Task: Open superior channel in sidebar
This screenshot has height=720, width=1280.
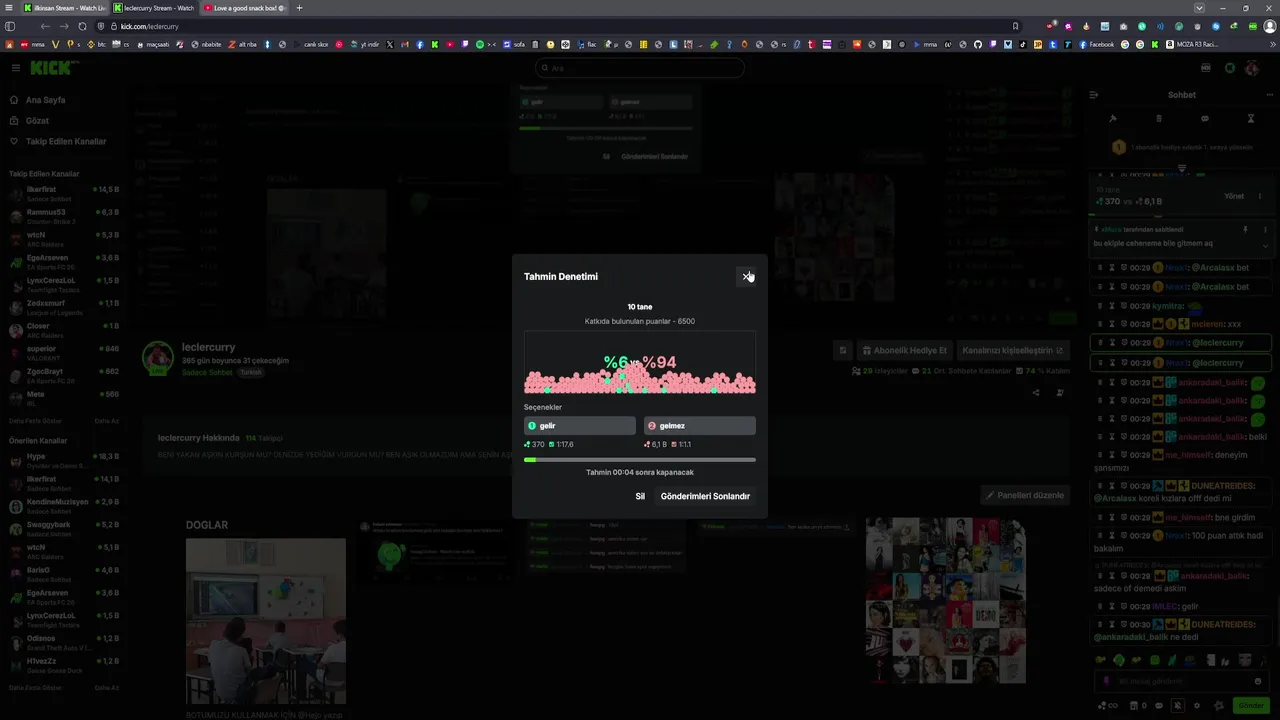Action: [x=63, y=353]
